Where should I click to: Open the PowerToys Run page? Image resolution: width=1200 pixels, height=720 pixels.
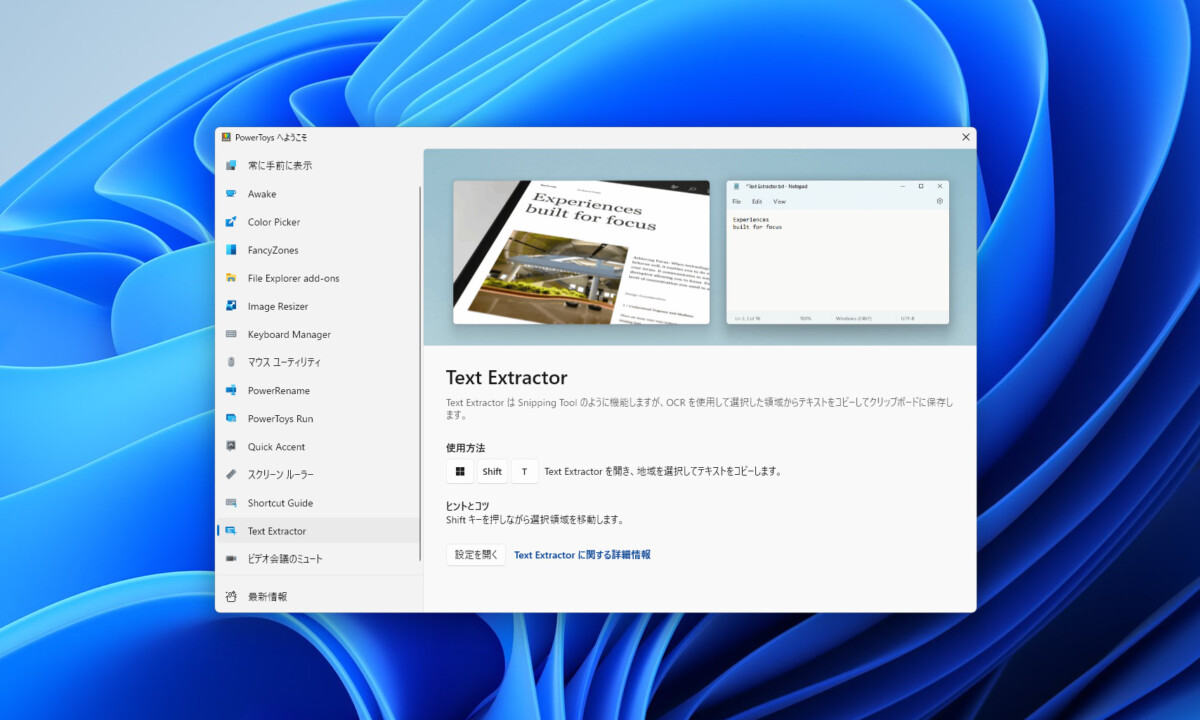(318, 418)
